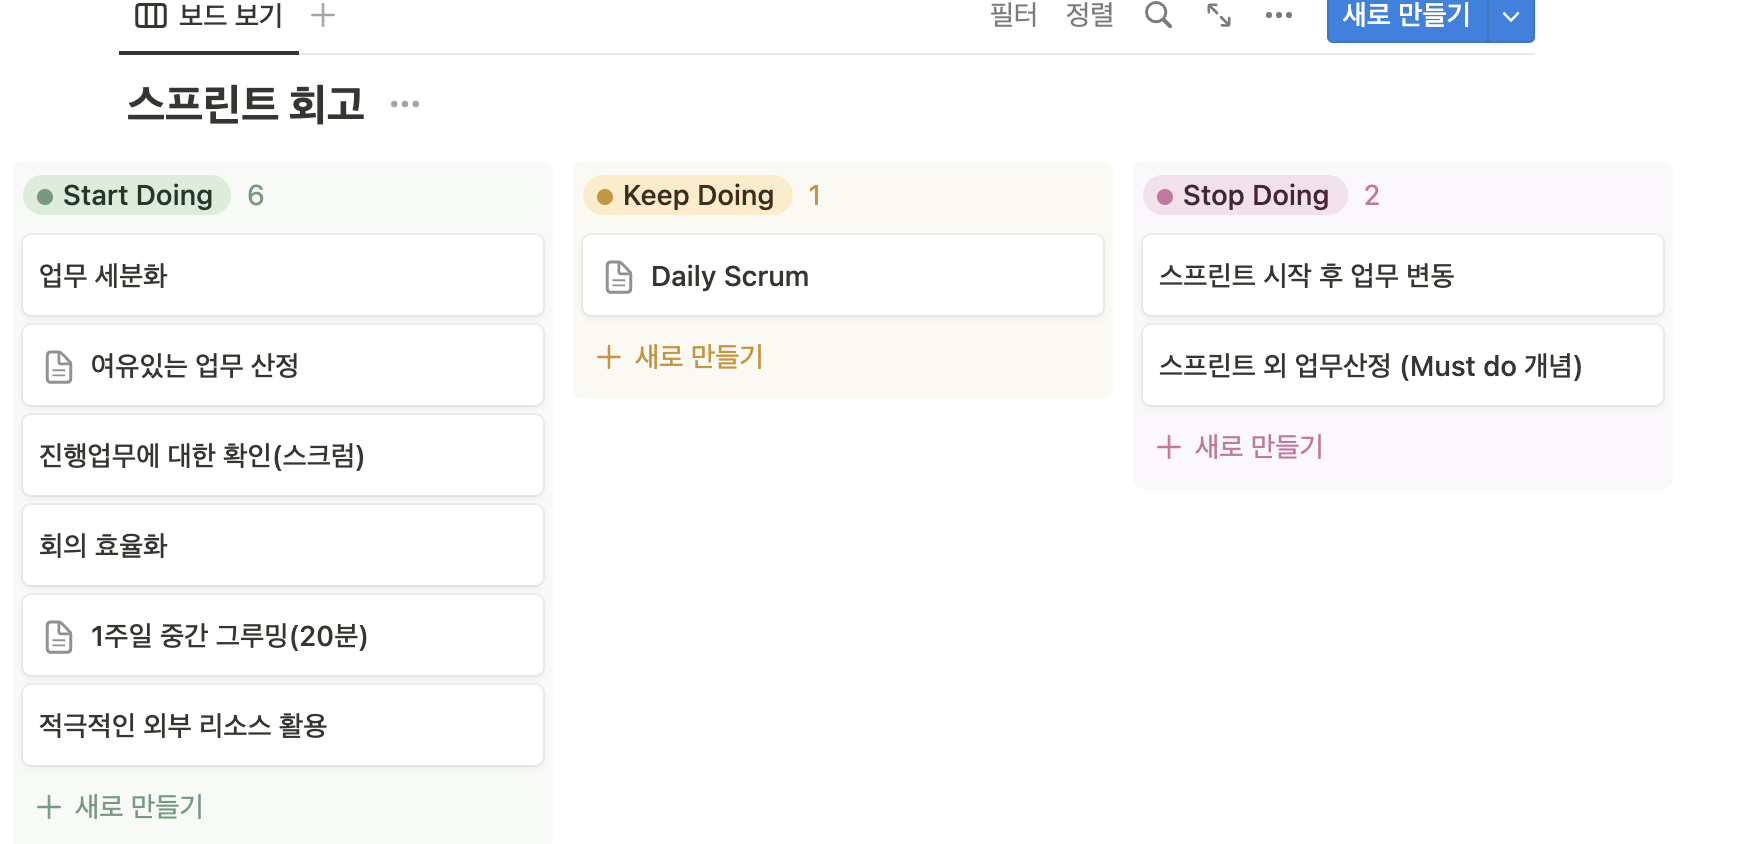
Task: Add new card under Start Doing column
Action: click(120, 807)
